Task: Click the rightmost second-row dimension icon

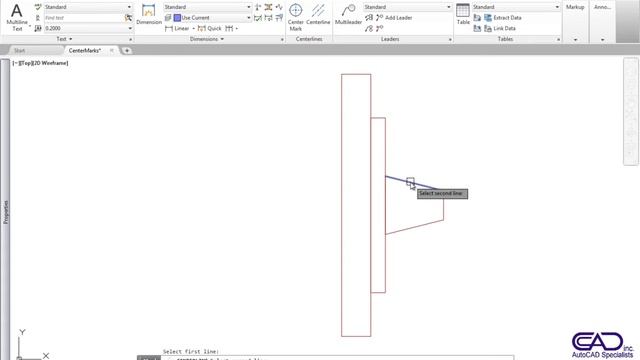Action: click(279, 18)
